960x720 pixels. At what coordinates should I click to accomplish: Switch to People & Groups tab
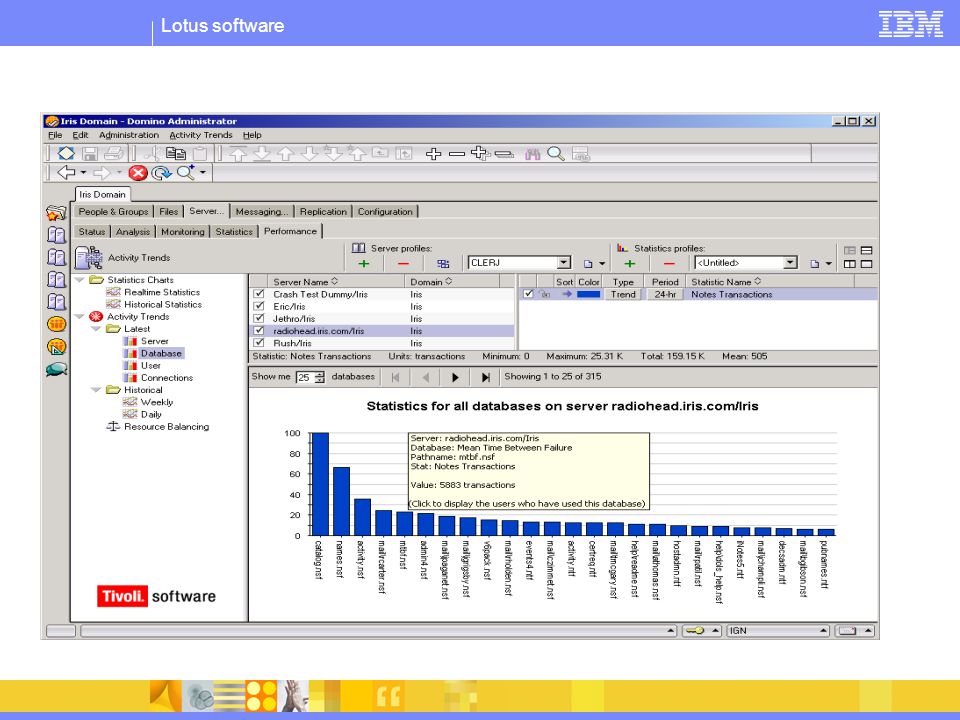(113, 212)
